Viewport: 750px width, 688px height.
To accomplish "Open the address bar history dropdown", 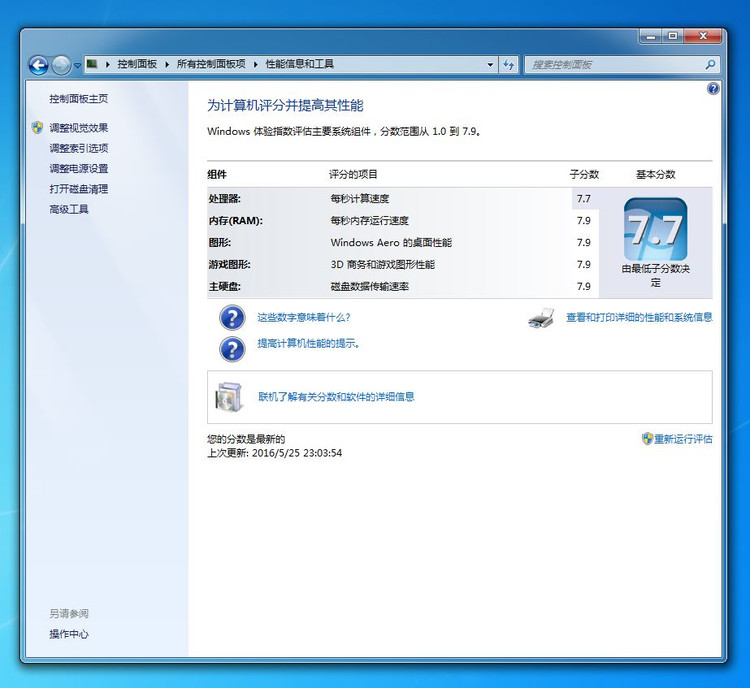I will tap(490, 65).
